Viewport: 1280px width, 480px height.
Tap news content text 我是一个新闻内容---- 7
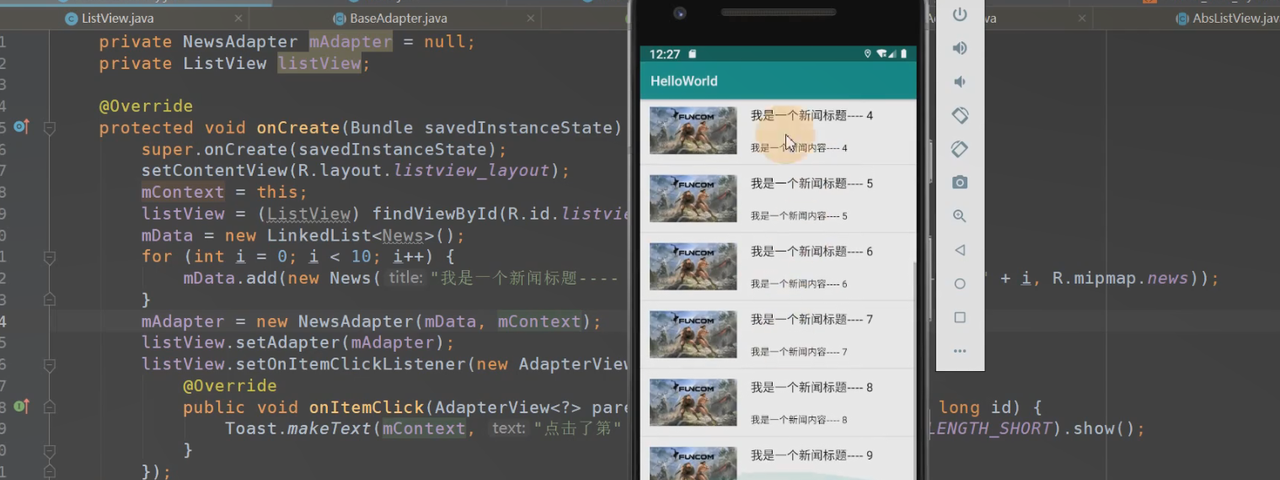coord(799,352)
